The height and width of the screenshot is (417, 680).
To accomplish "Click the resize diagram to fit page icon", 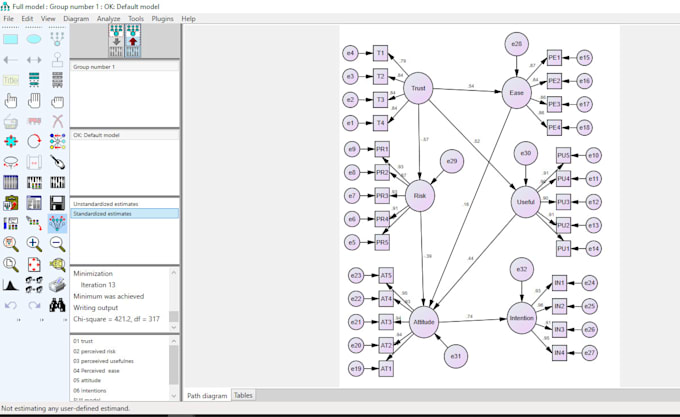I will pyautogui.click(x=34, y=264).
